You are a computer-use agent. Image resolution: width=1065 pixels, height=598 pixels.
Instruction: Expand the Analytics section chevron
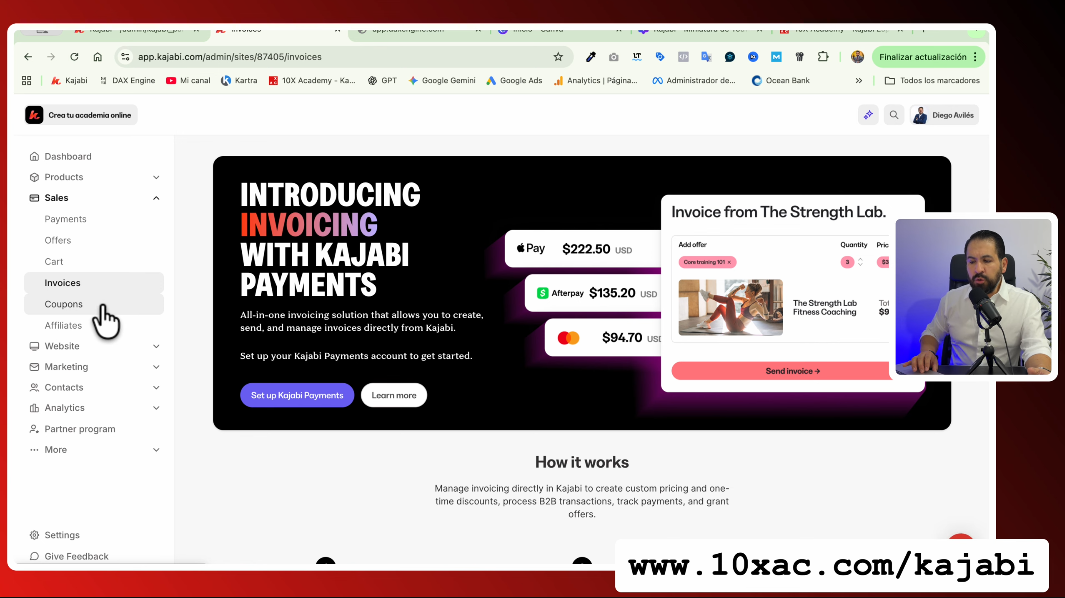tap(156, 408)
